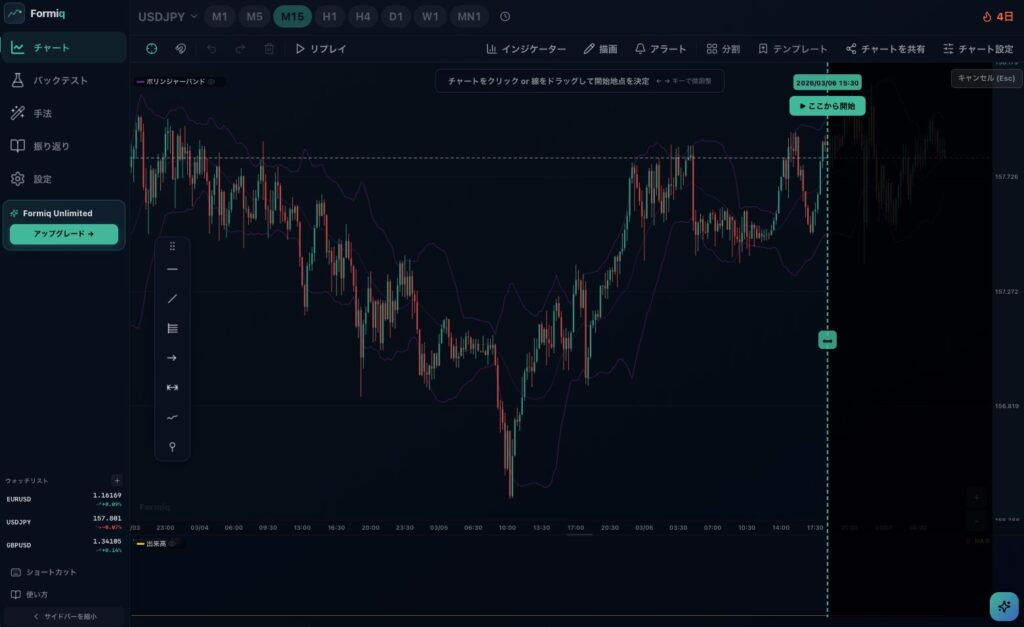Select the price range measure tool
The width and height of the screenshot is (1024, 627).
click(172, 387)
